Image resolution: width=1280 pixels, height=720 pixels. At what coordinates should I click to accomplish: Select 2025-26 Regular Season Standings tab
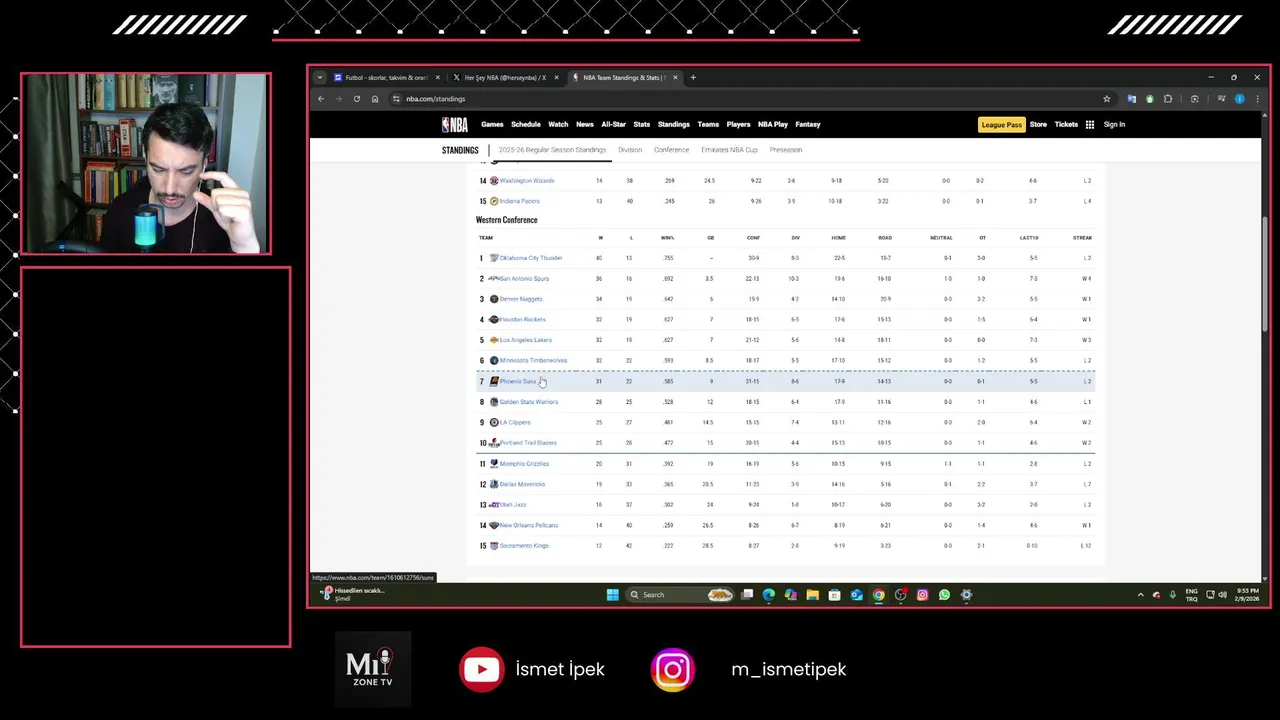tap(552, 150)
